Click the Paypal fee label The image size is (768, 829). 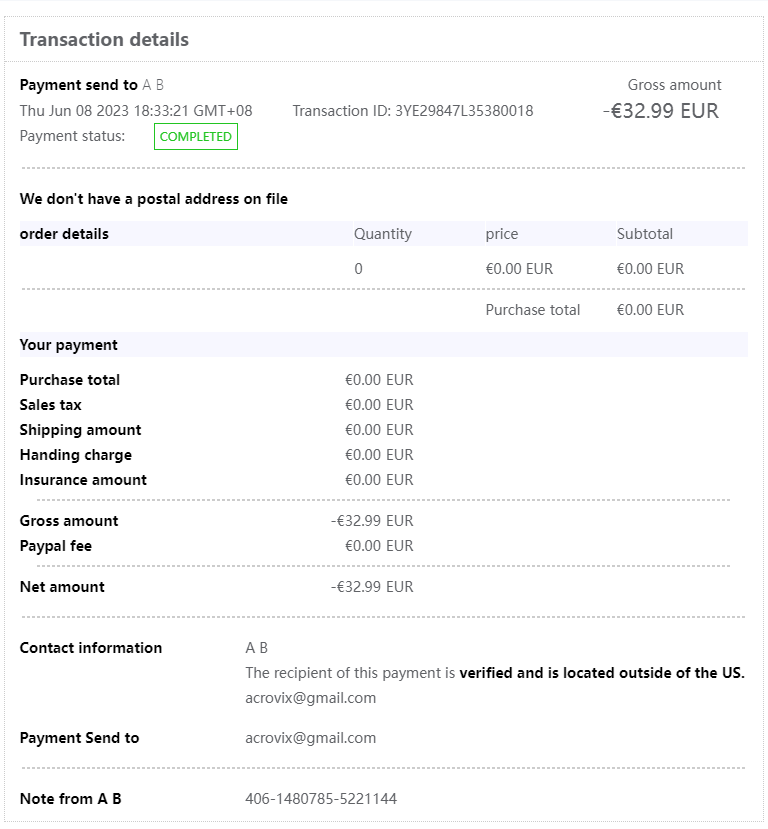[x=55, y=546]
